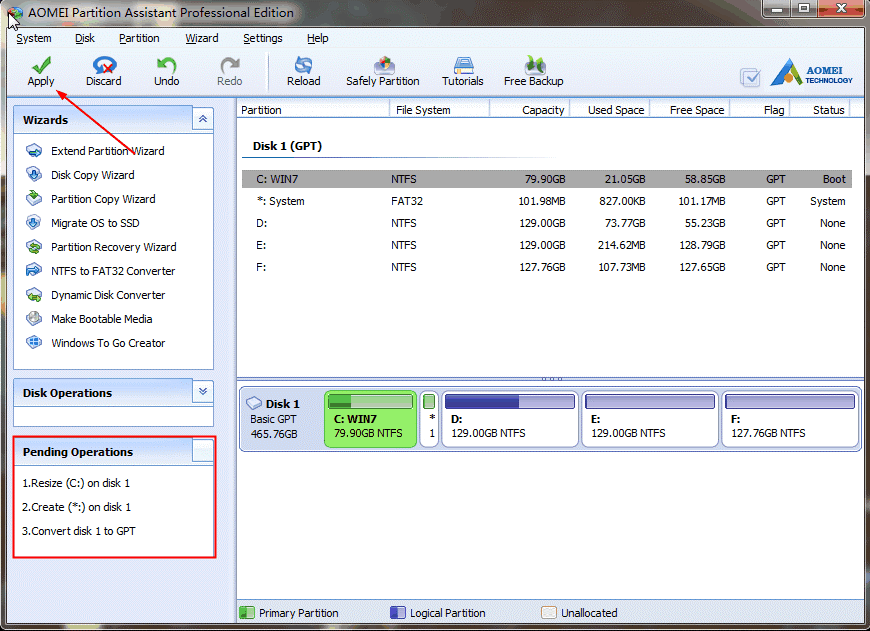Screen dimensions: 870x631
Task: Select the F: partition list row
Action: tap(547, 267)
